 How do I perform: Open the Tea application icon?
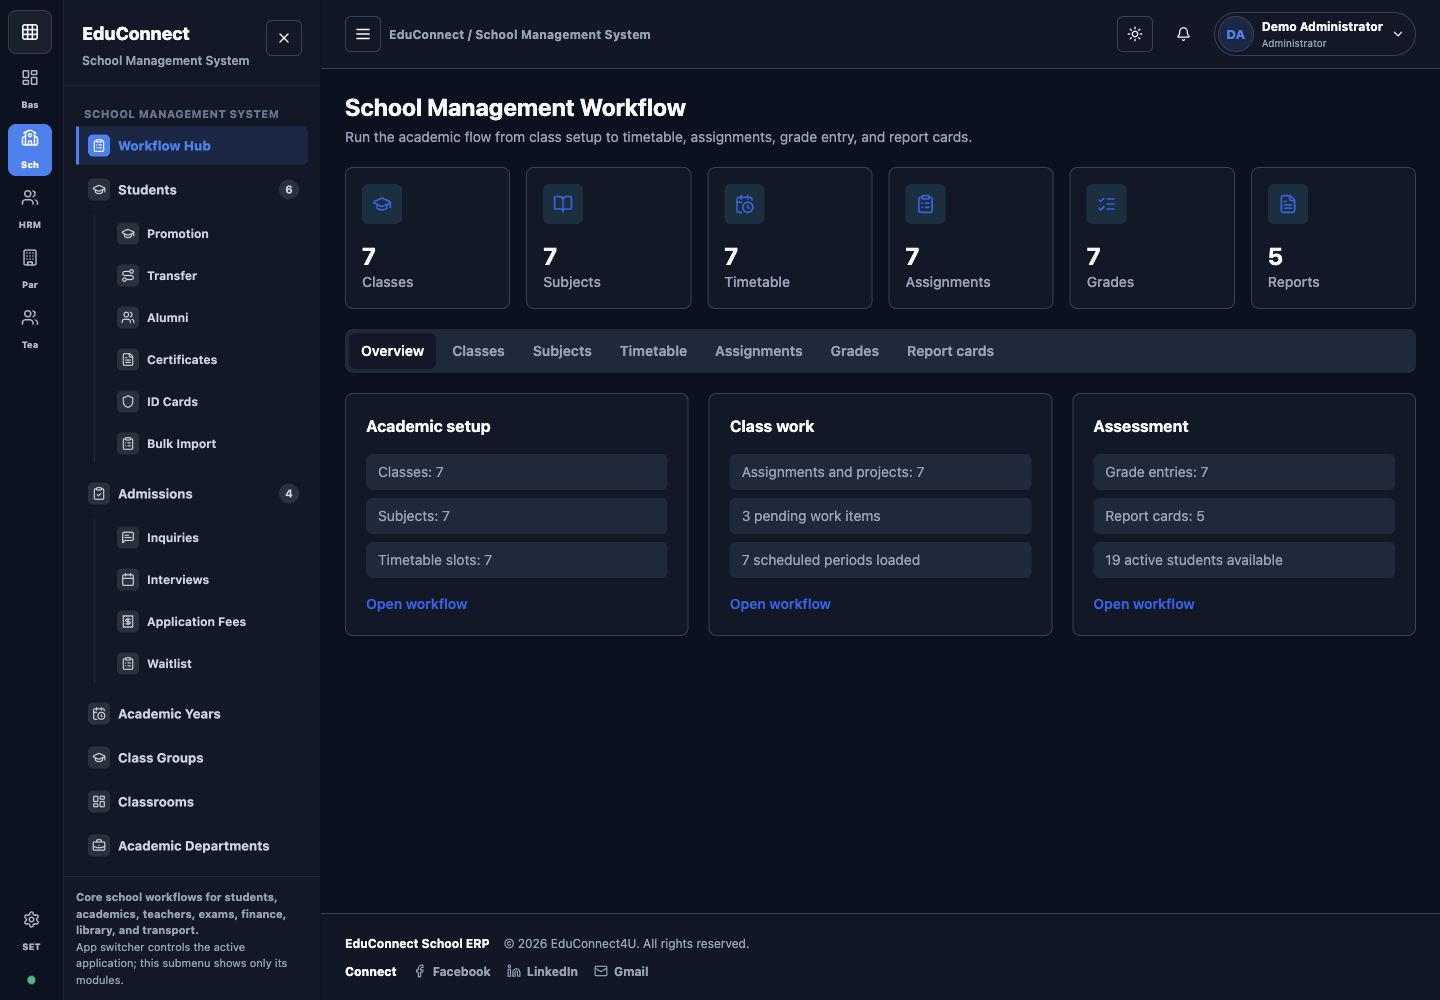click(x=30, y=328)
